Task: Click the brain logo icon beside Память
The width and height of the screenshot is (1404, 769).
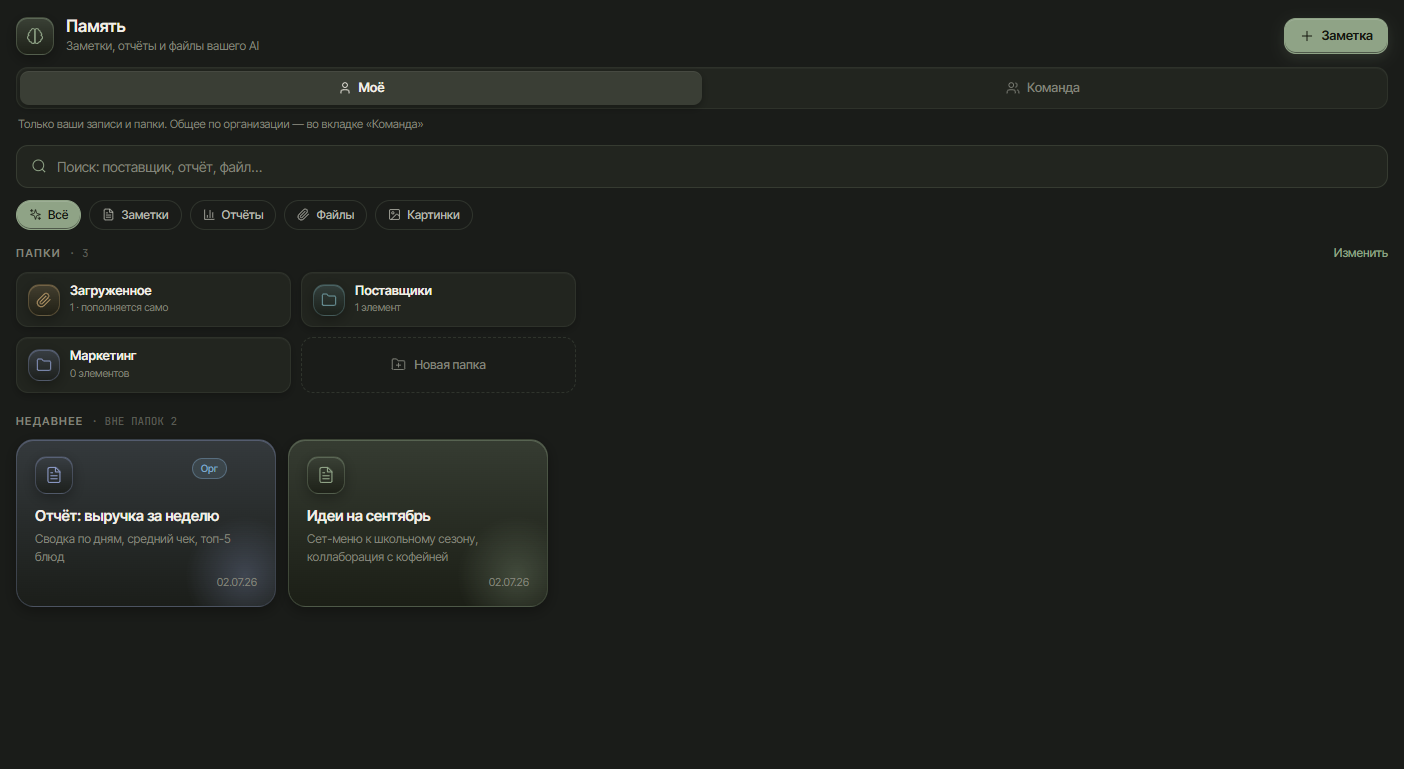Action: [x=35, y=36]
